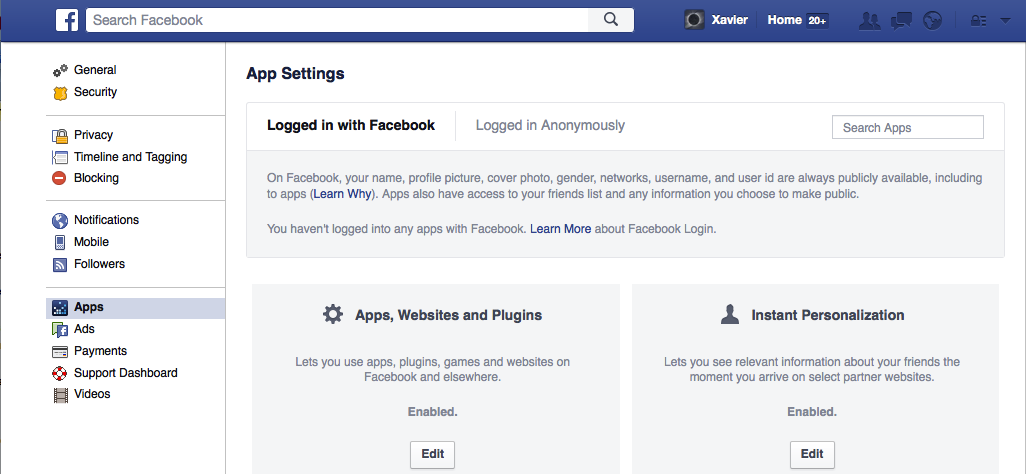Image resolution: width=1026 pixels, height=474 pixels.
Task: Open the friend requests icon
Action: coord(870,20)
